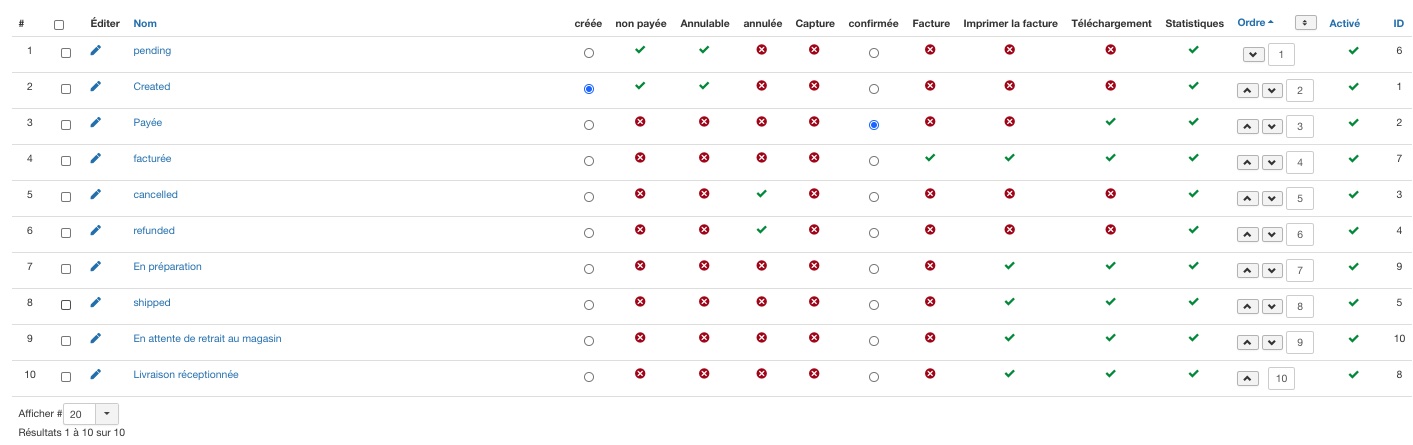The height and width of the screenshot is (445, 1413).
Task: Move the refunded row up with the arrow
Action: pyautogui.click(x=1247, y=235)
